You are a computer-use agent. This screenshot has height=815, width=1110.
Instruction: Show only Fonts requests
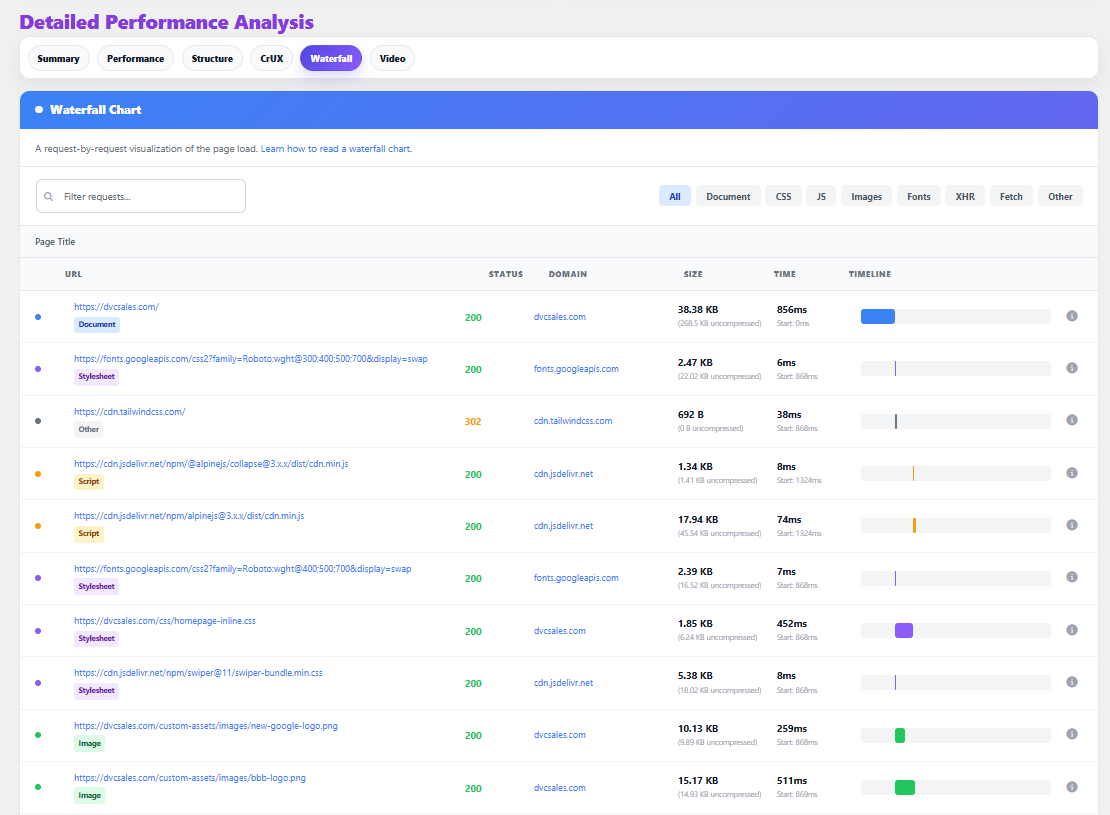[x=918, y=197]
